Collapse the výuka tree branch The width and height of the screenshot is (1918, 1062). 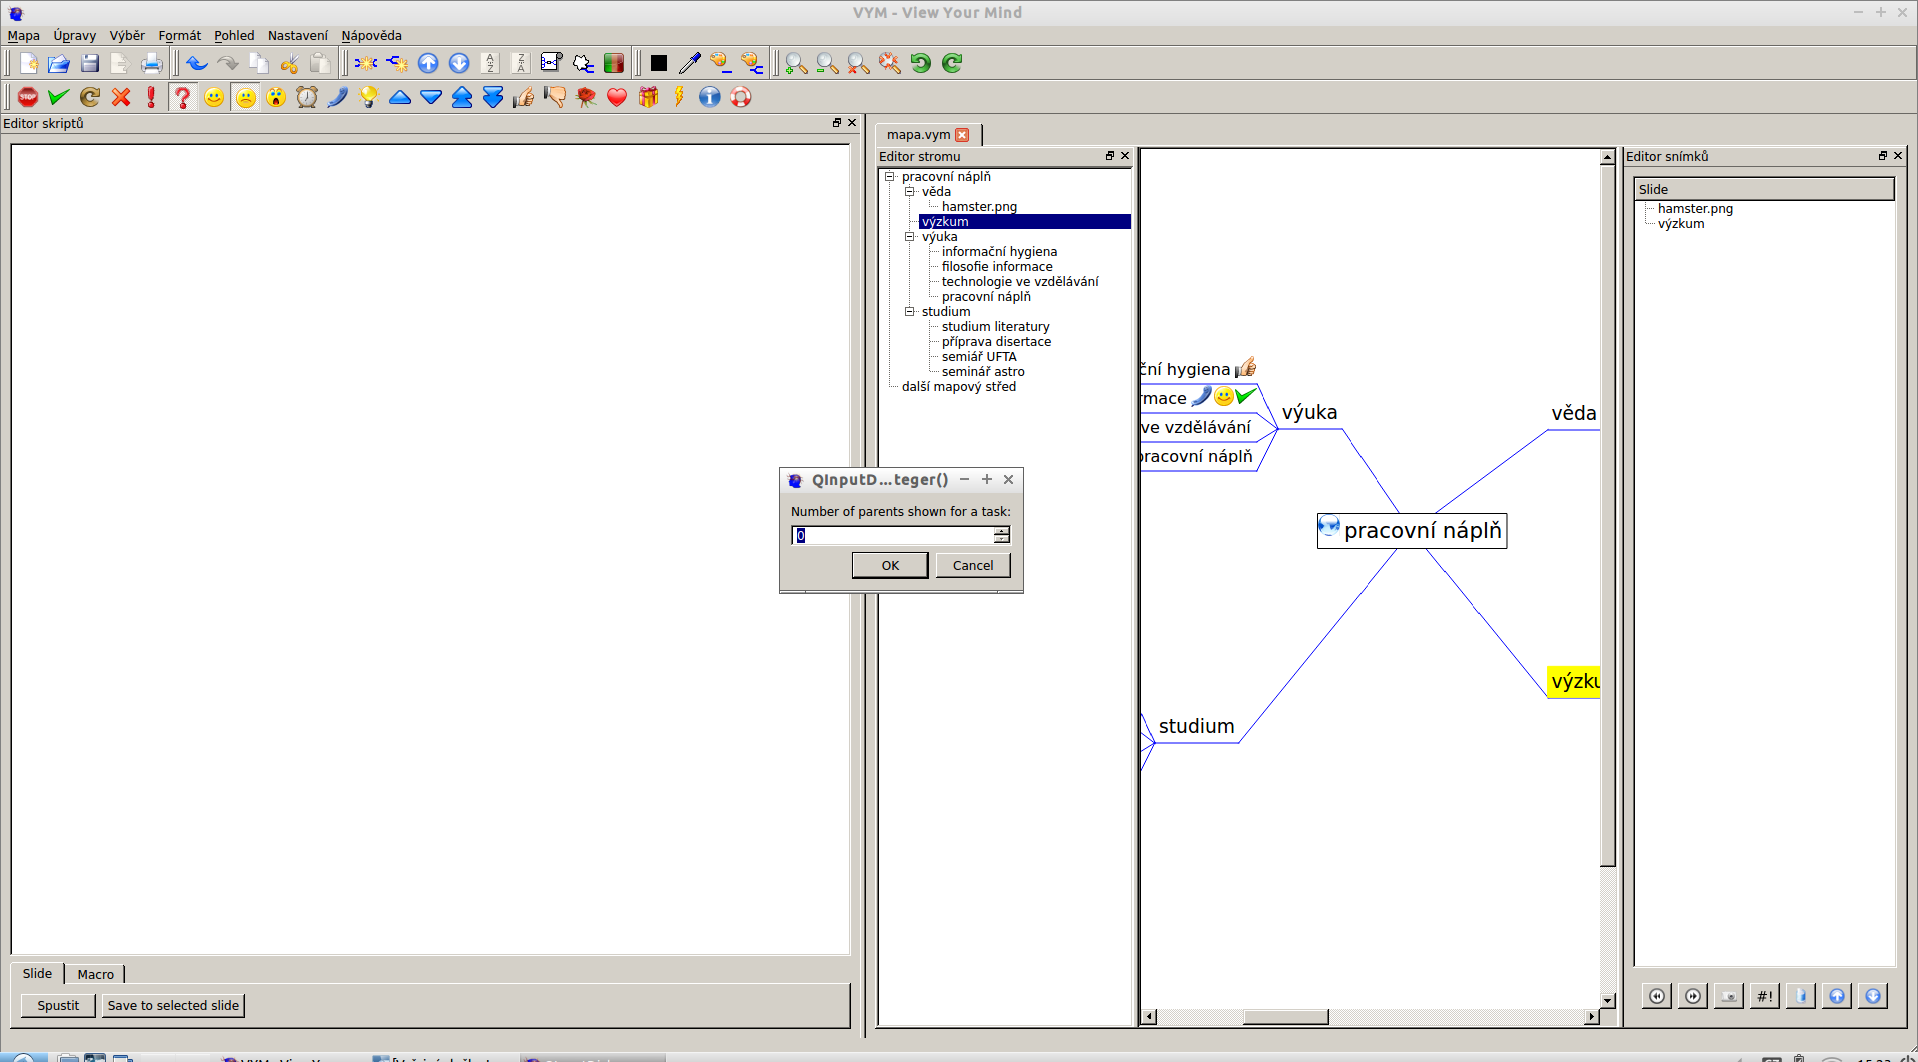910,237
